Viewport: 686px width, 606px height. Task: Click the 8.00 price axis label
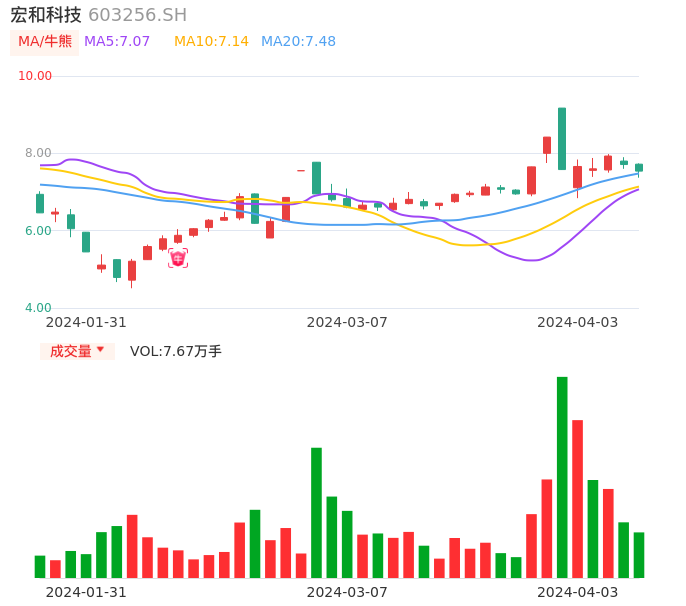click(38, 153)
